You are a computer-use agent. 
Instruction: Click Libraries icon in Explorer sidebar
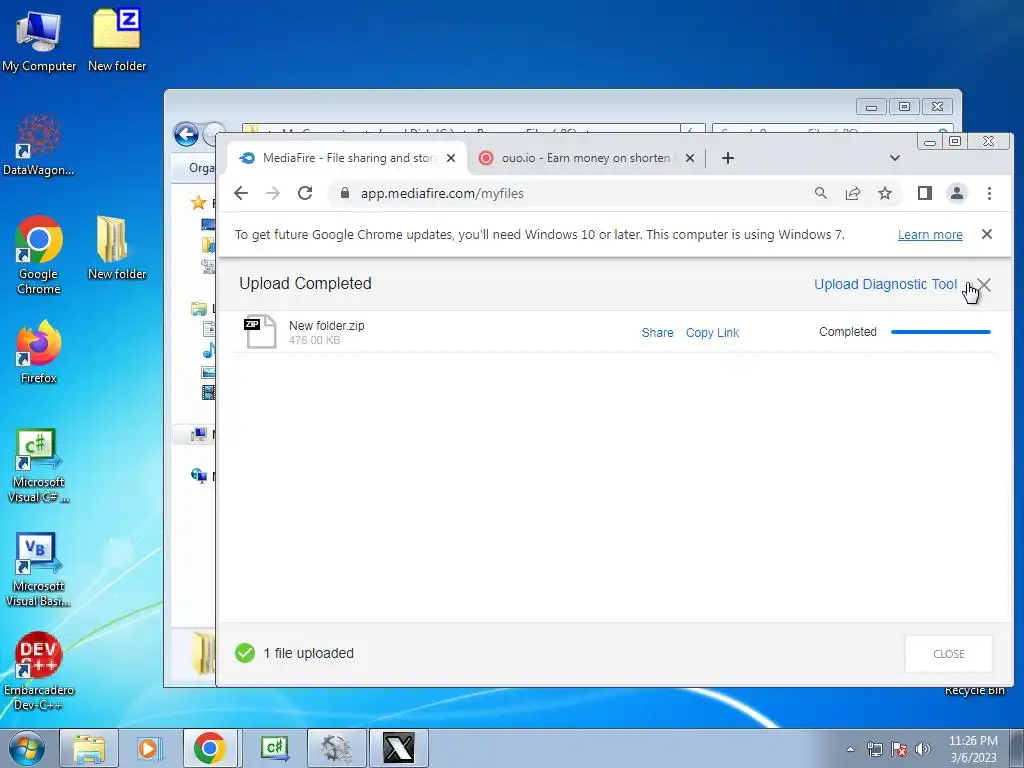[199, 308]
